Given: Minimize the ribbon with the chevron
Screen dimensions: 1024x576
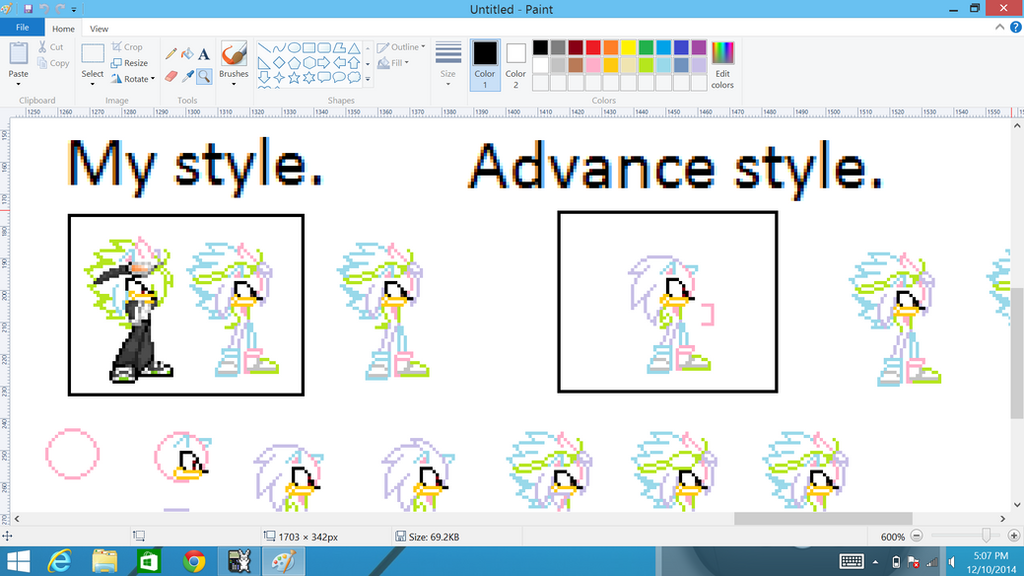Looking at the screenshot, I should tap(1000, 27).
